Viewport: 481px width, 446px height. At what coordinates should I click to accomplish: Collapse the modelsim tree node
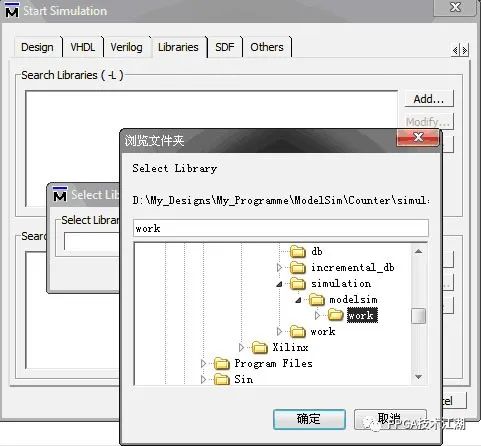[x=298, y=300]
